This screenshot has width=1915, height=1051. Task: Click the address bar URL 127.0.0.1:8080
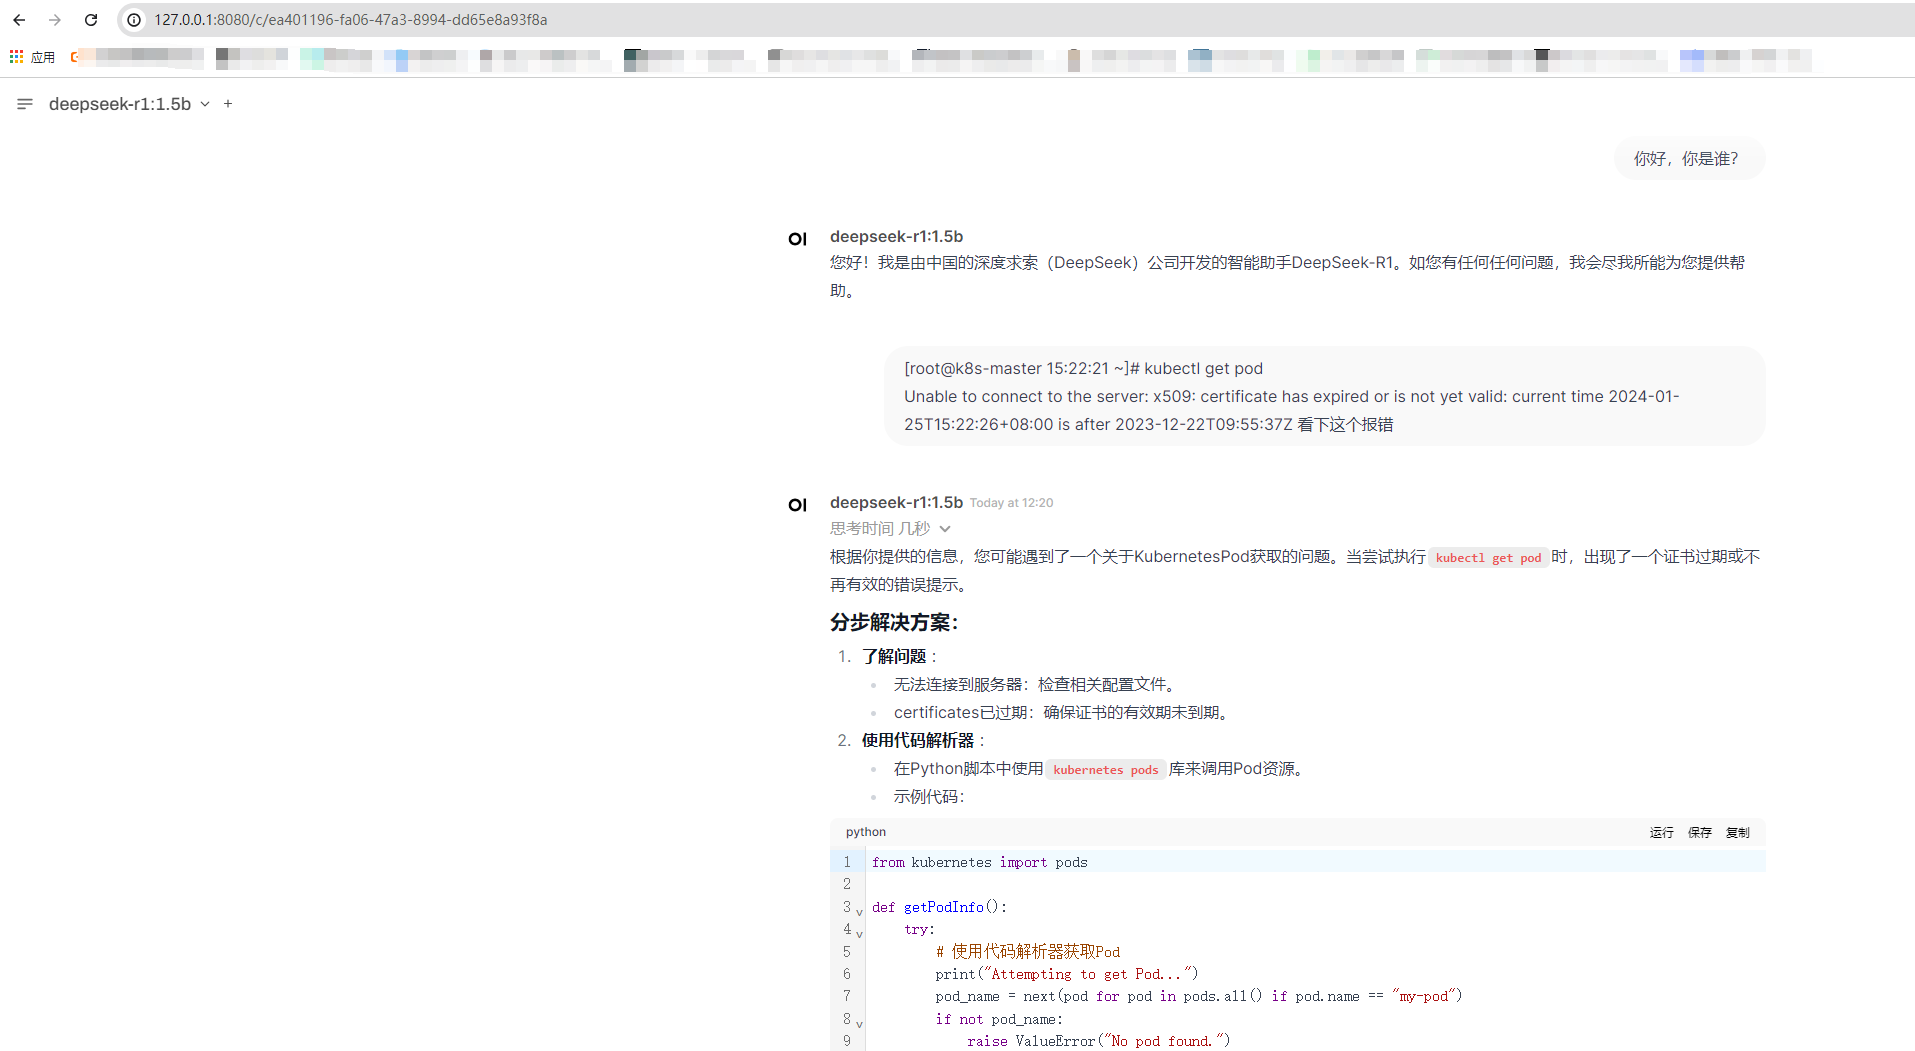[x=350, y=20]
